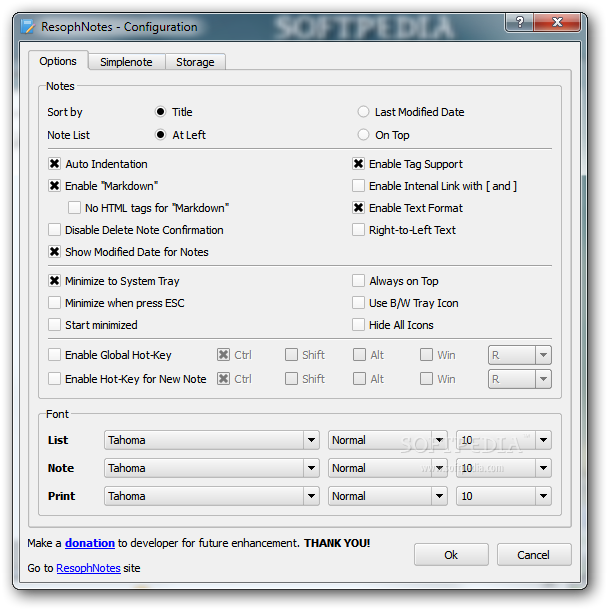Open the ResophNotes site link
Viewport: 608px width, 610px height.
click(x=88, y=568)
